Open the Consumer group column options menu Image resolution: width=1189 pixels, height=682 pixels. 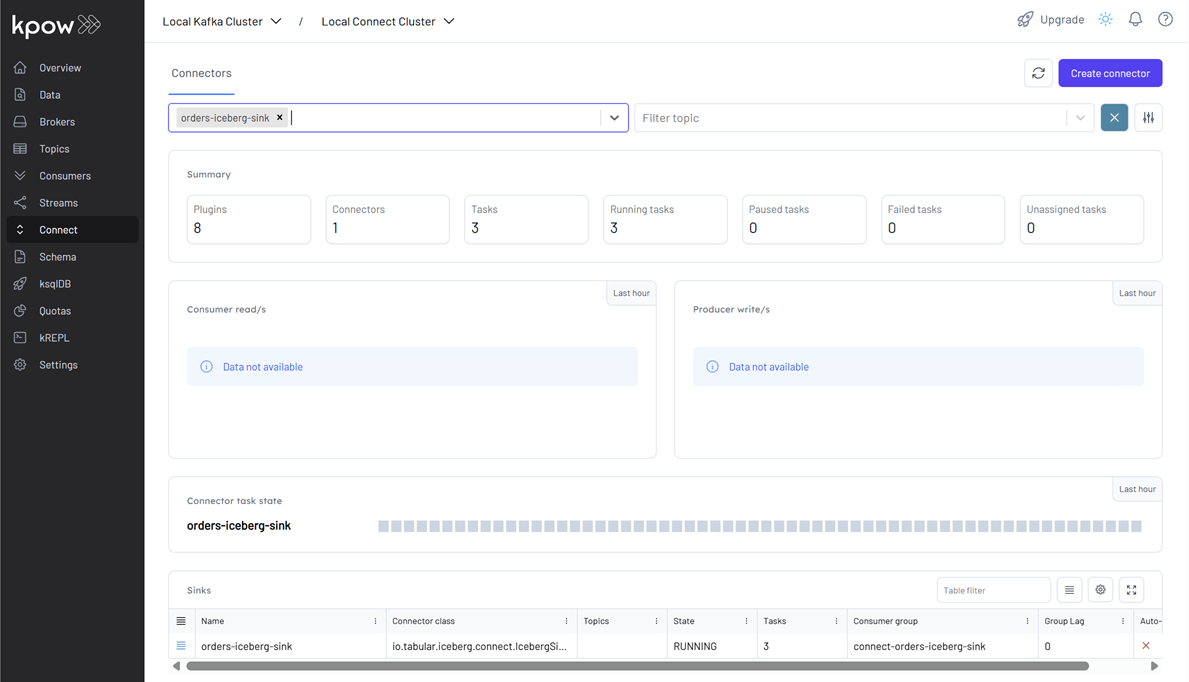(1027, 621)
